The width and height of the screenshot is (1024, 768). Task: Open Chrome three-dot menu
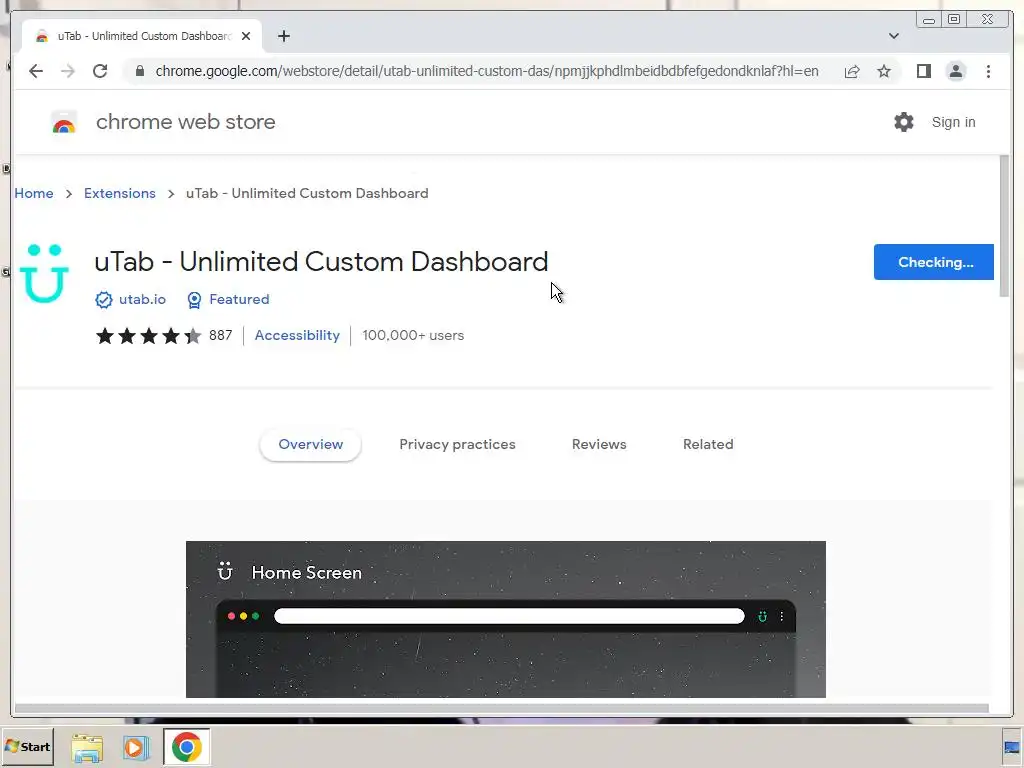click(988, 71)
